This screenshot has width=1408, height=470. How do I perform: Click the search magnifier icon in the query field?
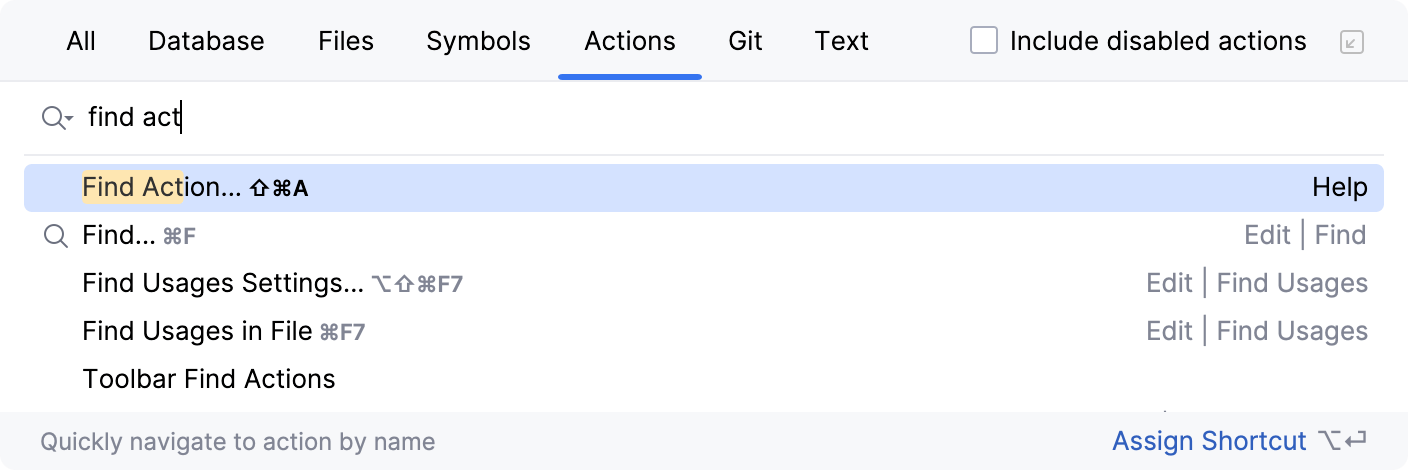52,118
